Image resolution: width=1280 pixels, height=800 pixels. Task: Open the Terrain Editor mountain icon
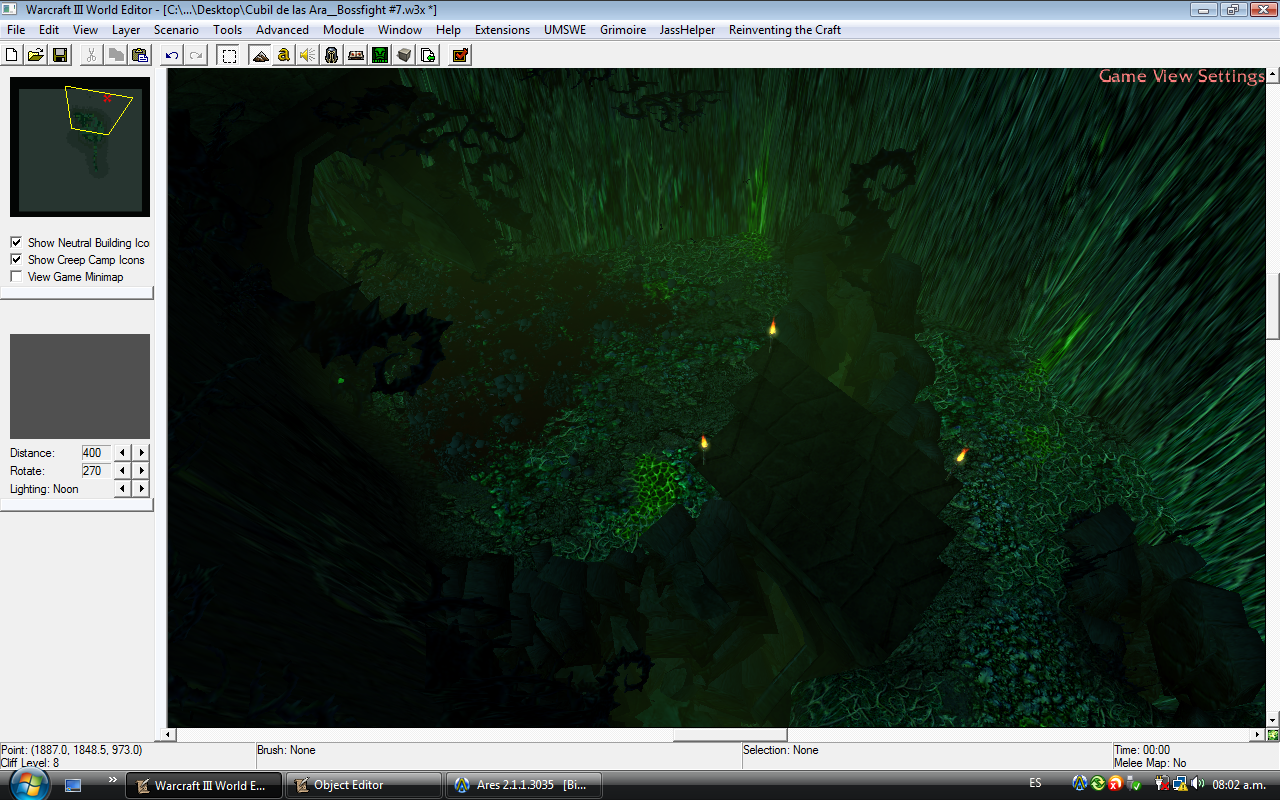pyautogui.click(x=260, y=55)
